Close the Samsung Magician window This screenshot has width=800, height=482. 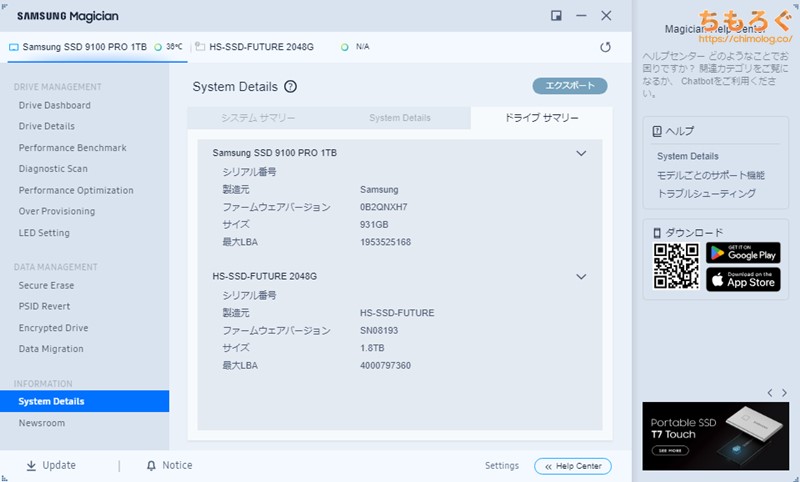[x=606, y=16]
